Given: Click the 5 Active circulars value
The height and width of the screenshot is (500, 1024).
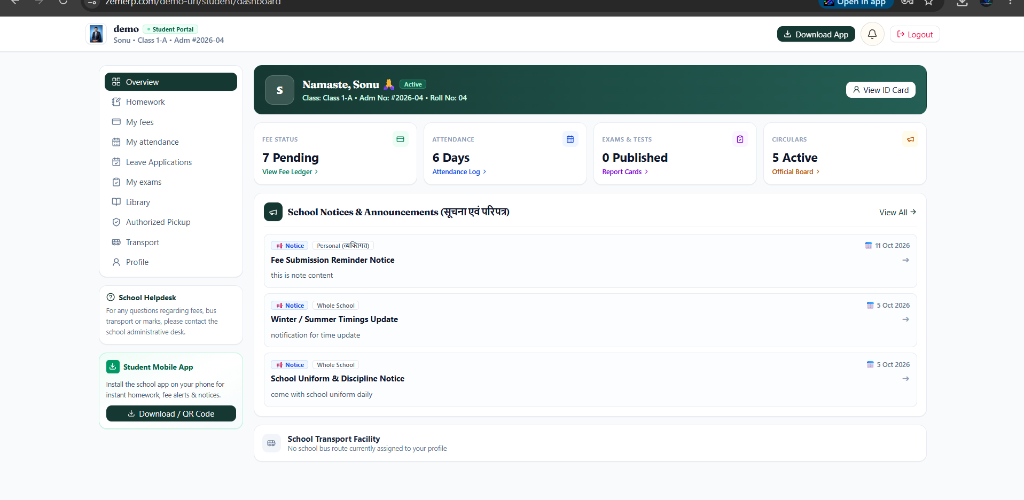Looking at the screenshot, I should pyautogui.click(x=795, y=157).
